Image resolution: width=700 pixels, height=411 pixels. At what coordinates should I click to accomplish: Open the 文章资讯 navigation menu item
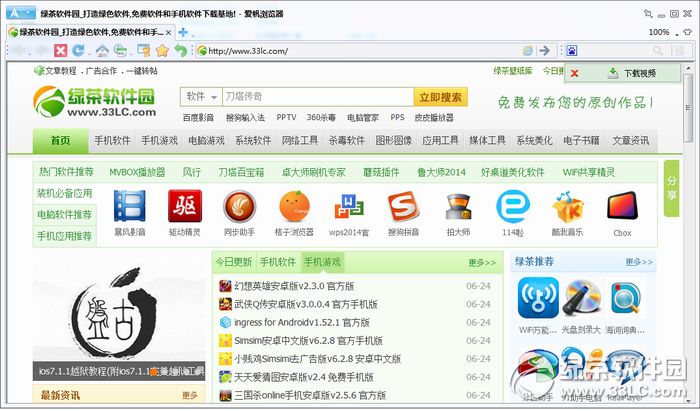point(630,141)
